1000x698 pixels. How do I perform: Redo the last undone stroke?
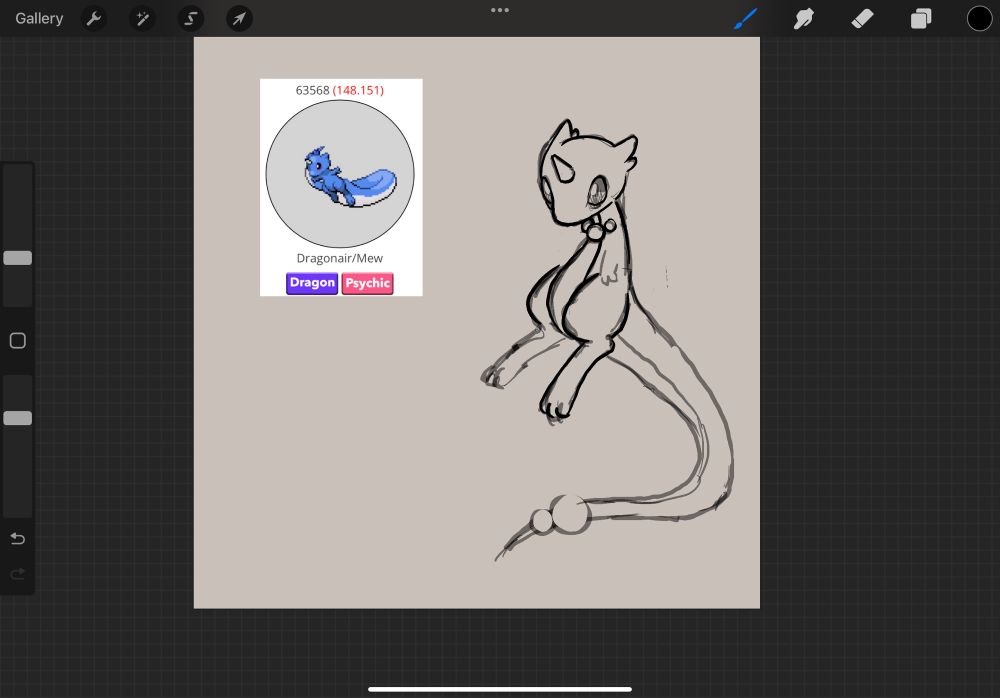coord(18,574)
